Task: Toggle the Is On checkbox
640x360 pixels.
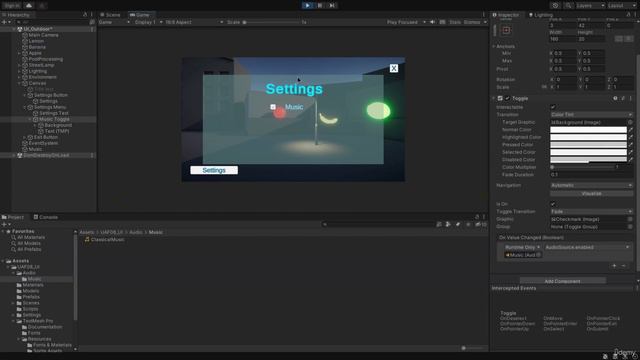Action: tap(553, 204)
